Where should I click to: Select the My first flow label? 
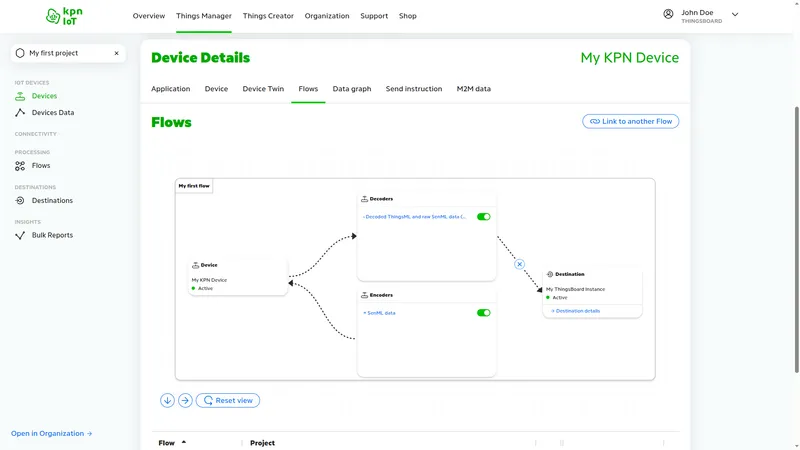[194, 186]
